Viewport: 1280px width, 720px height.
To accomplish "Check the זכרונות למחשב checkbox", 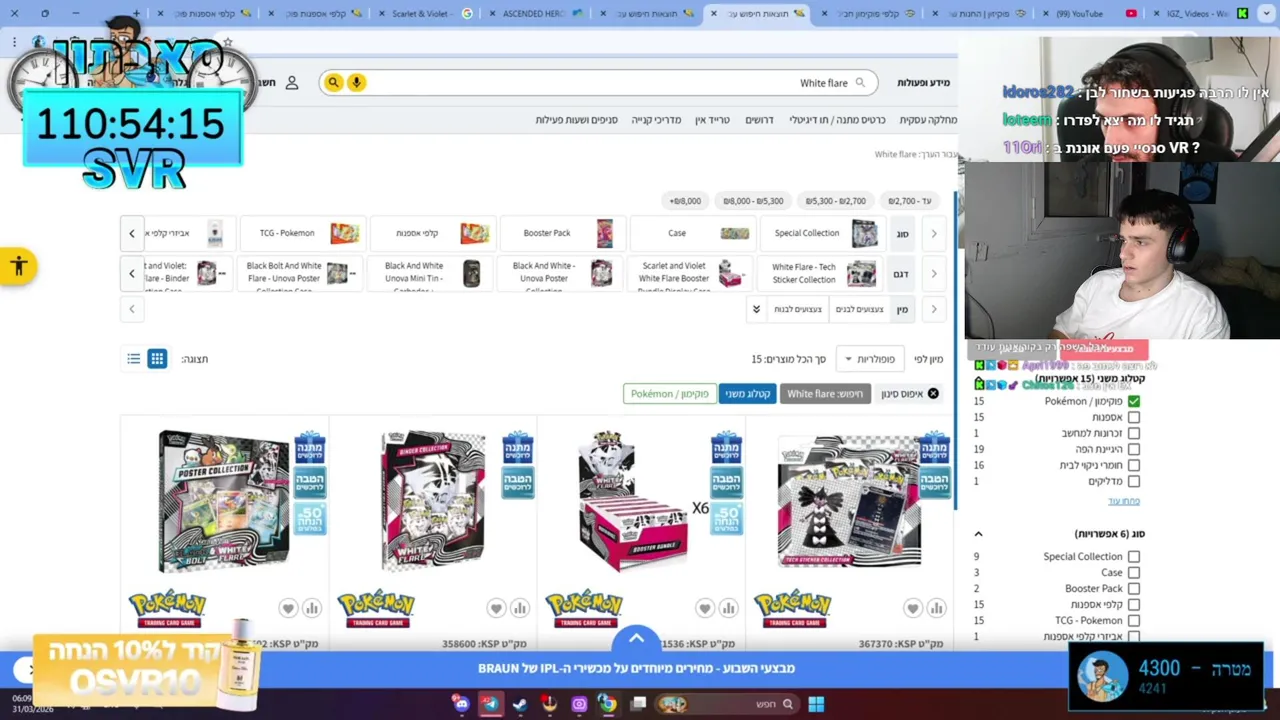I will coord(1133,433).
